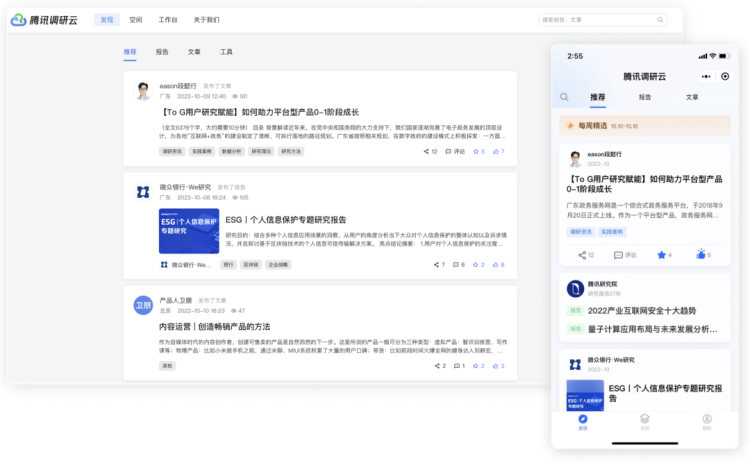Screen dimensions: 750x463
Task: Toggle the star favorite on the ESG desktop article
Action: [476, 265]
